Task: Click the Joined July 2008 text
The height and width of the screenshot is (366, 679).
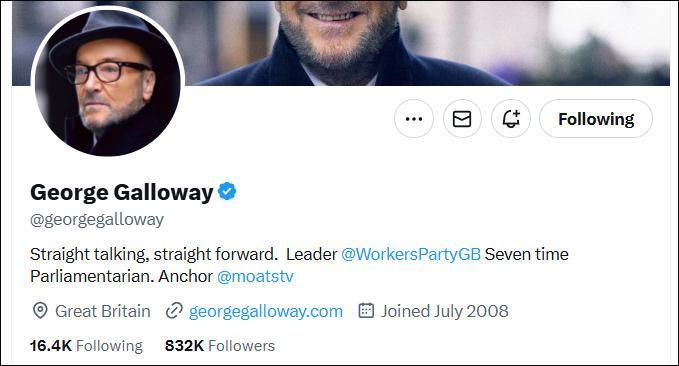Action: (x=444, y=311)
